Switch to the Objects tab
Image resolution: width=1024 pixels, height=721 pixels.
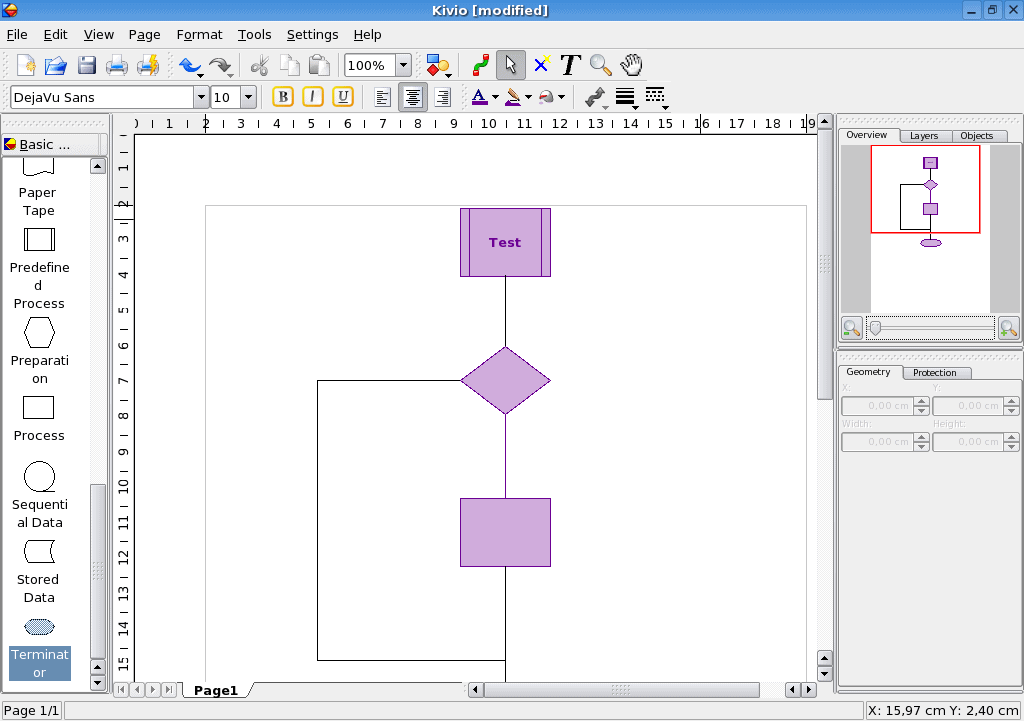click(976, 136)
